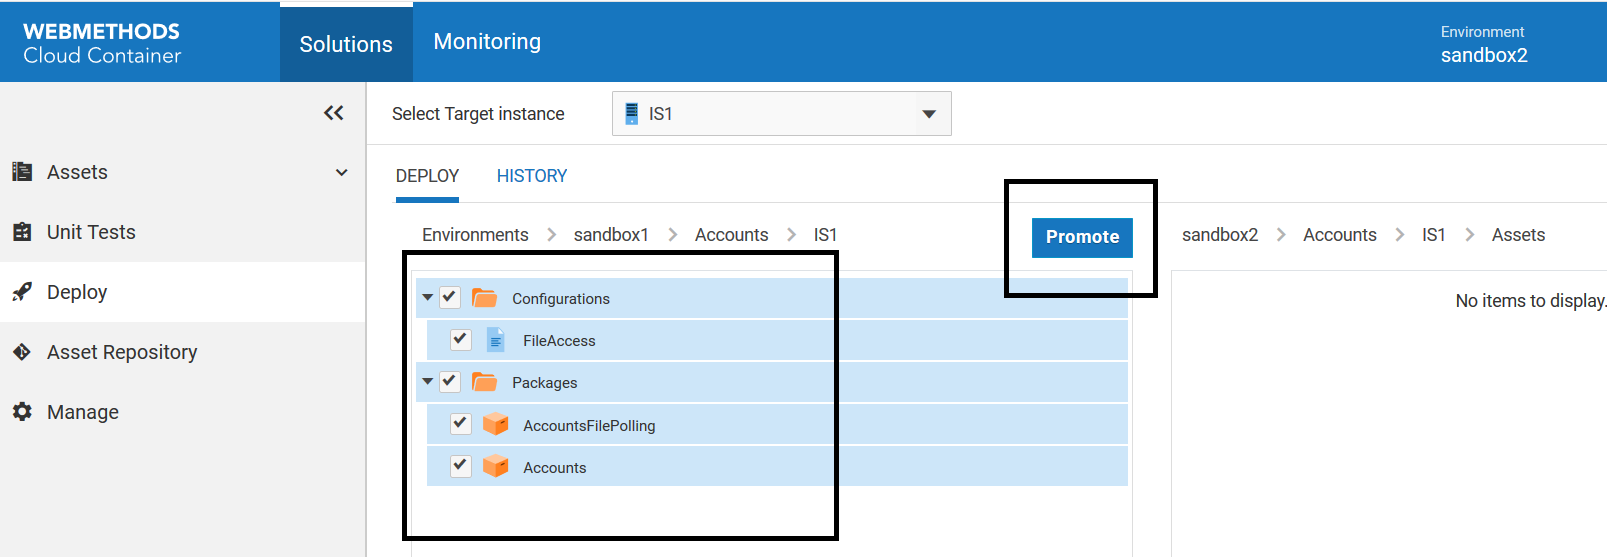1607x557 pixels.
Task: Click the Accounts package cube icon
Action: [496, 466]
